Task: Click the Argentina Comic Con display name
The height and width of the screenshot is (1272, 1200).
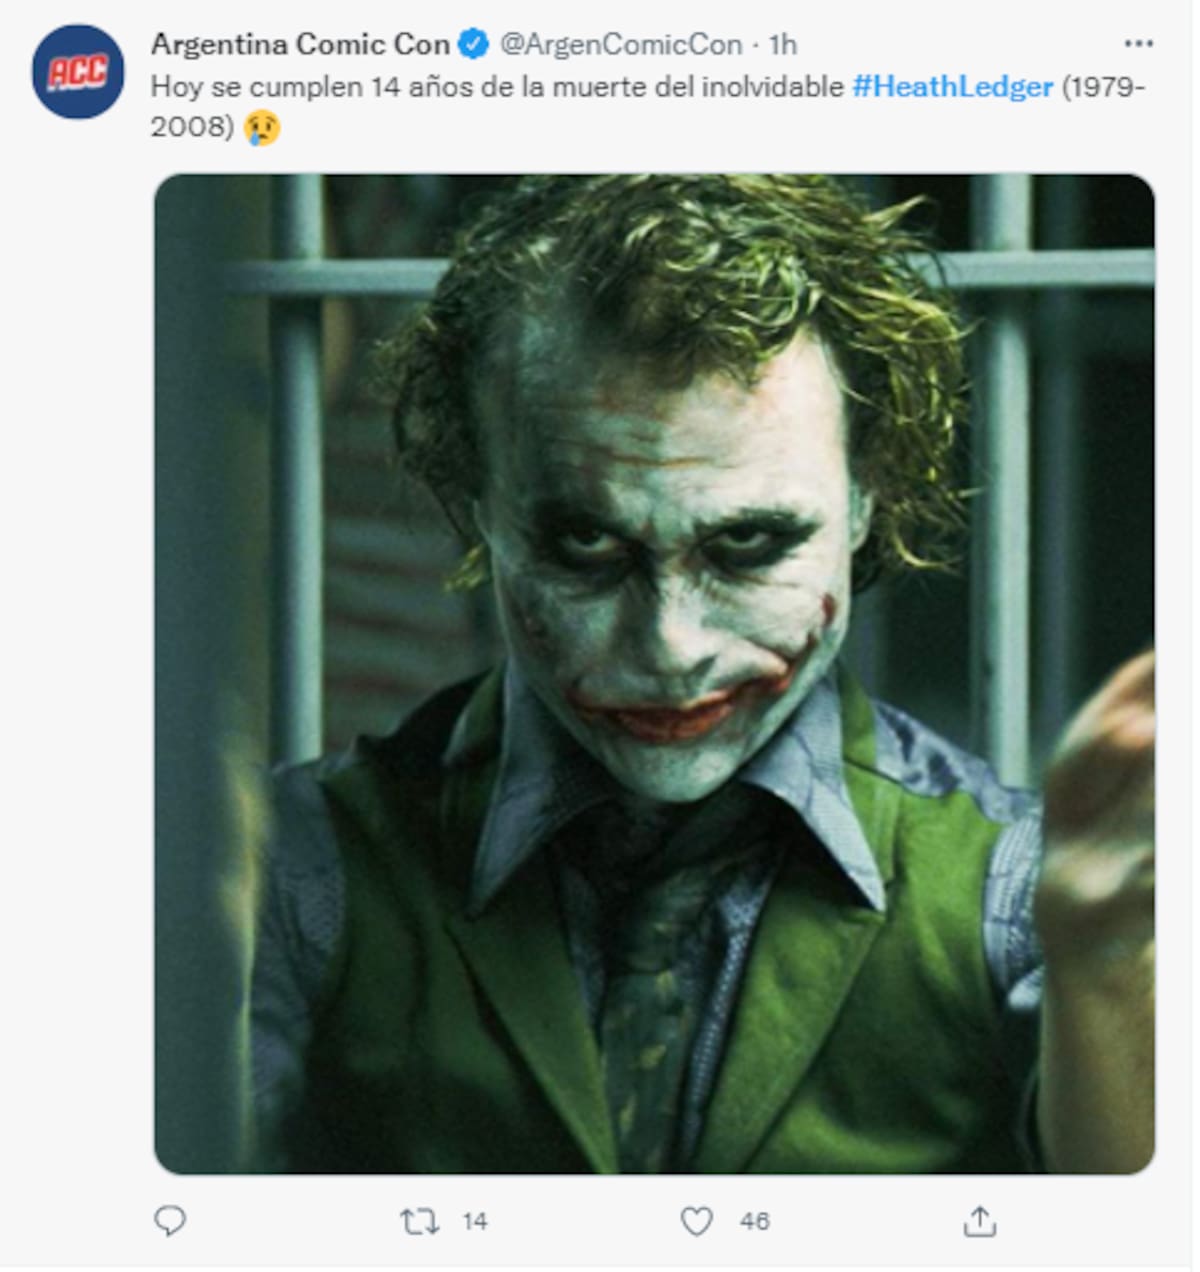Action: pos(300,45)
